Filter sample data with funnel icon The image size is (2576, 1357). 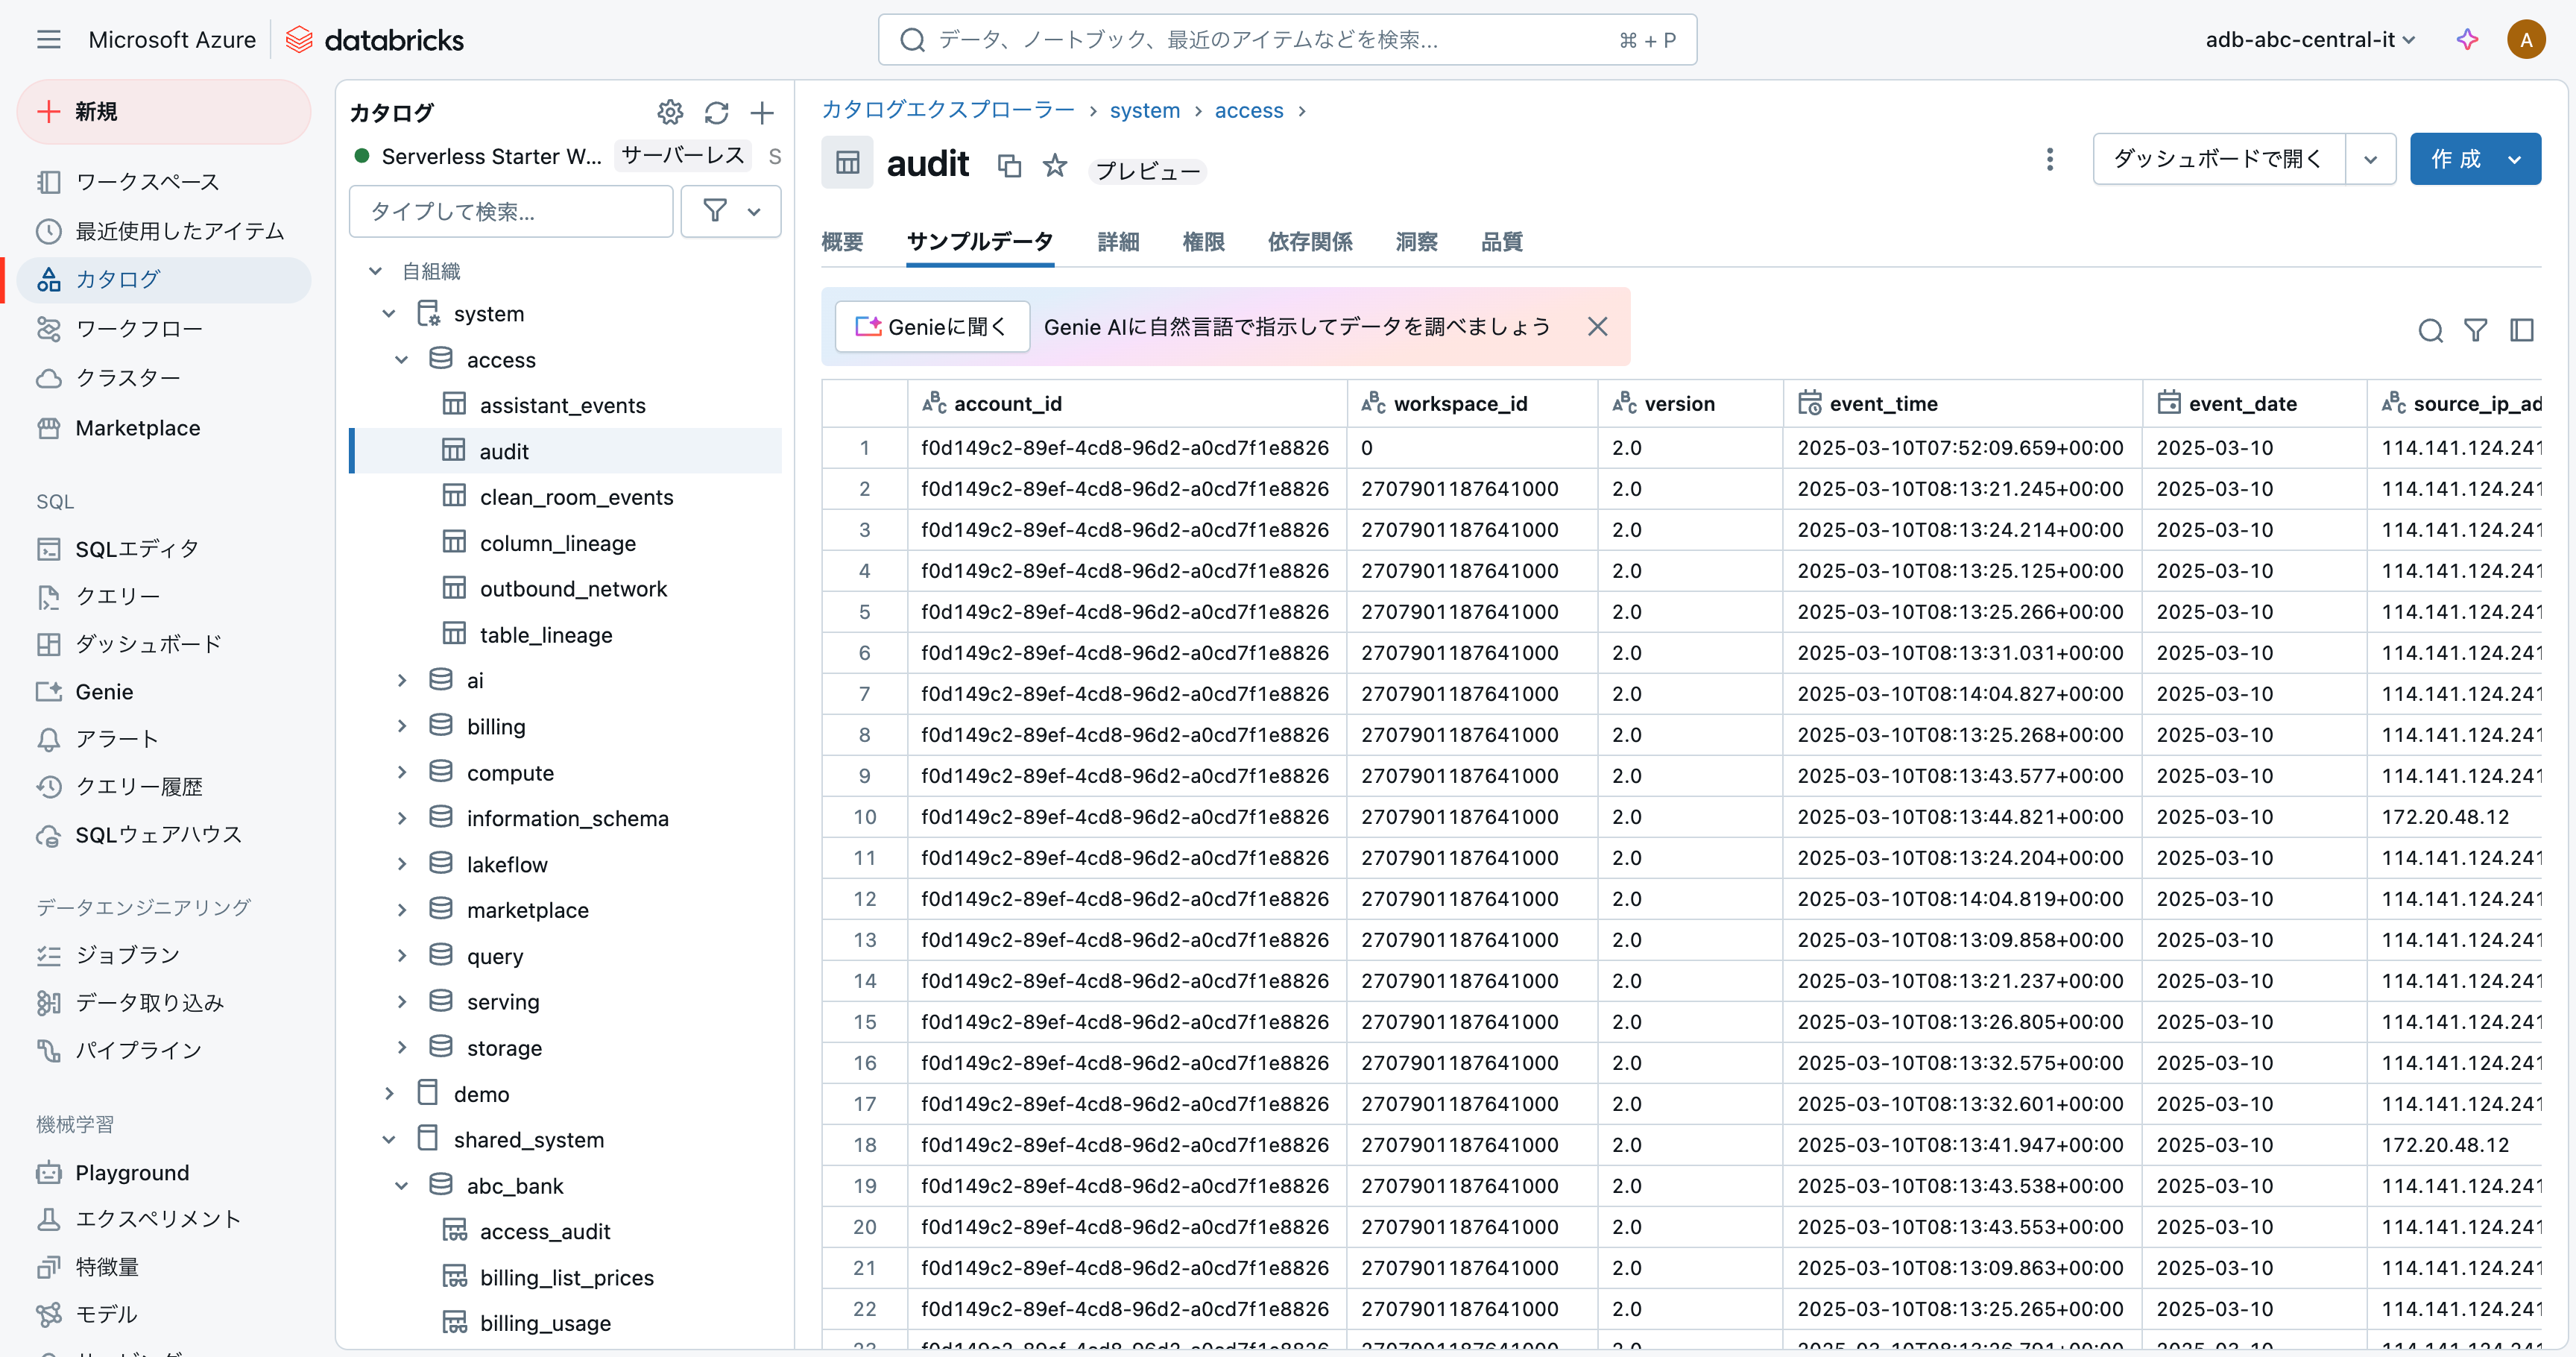(2475, 331)
